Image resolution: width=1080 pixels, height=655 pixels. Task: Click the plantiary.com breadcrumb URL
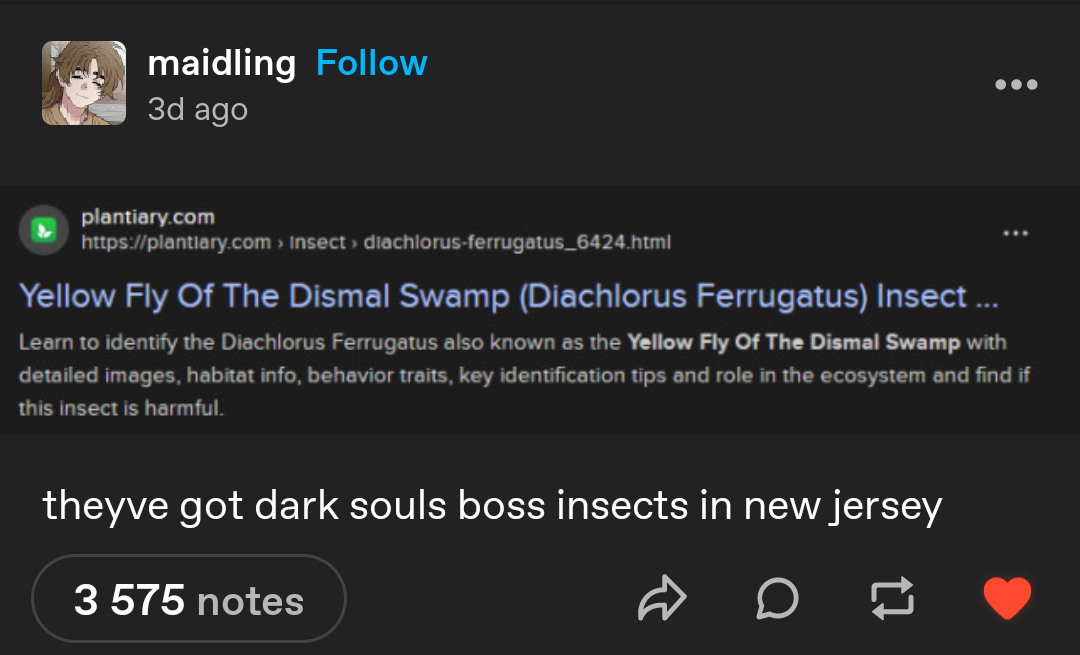[x=376, y=242]
